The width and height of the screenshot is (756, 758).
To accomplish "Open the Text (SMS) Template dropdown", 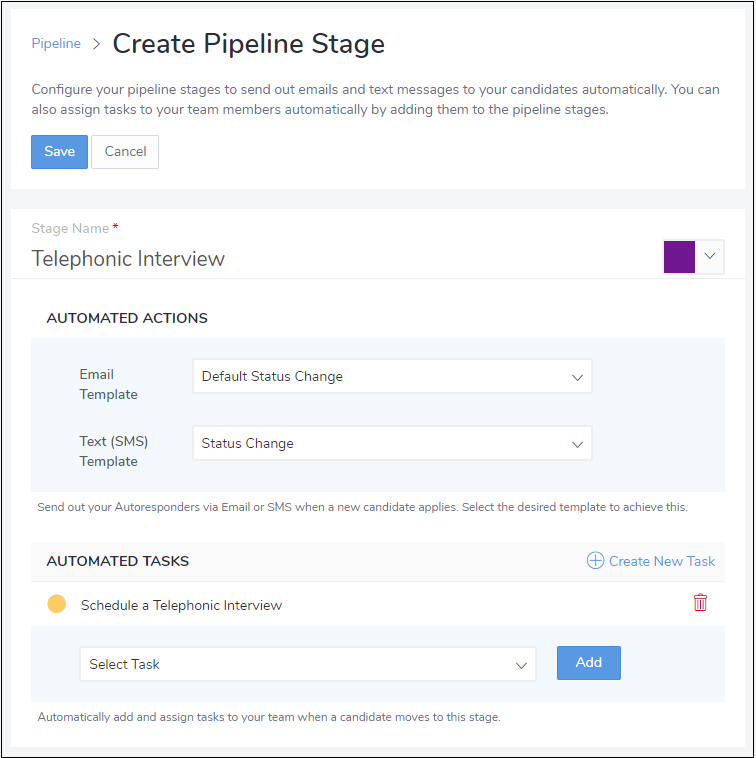I will coord(392,444).
